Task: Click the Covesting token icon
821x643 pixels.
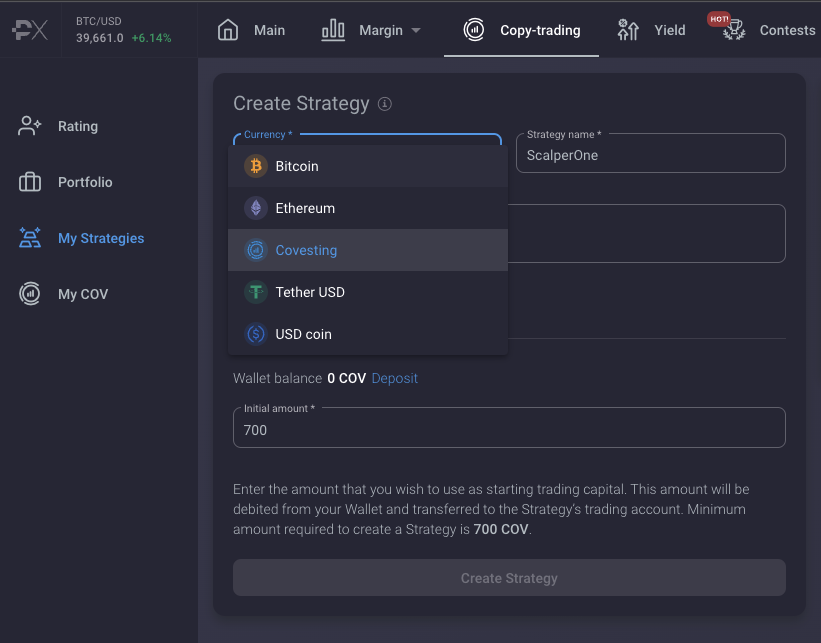Action: pos(256,250)
